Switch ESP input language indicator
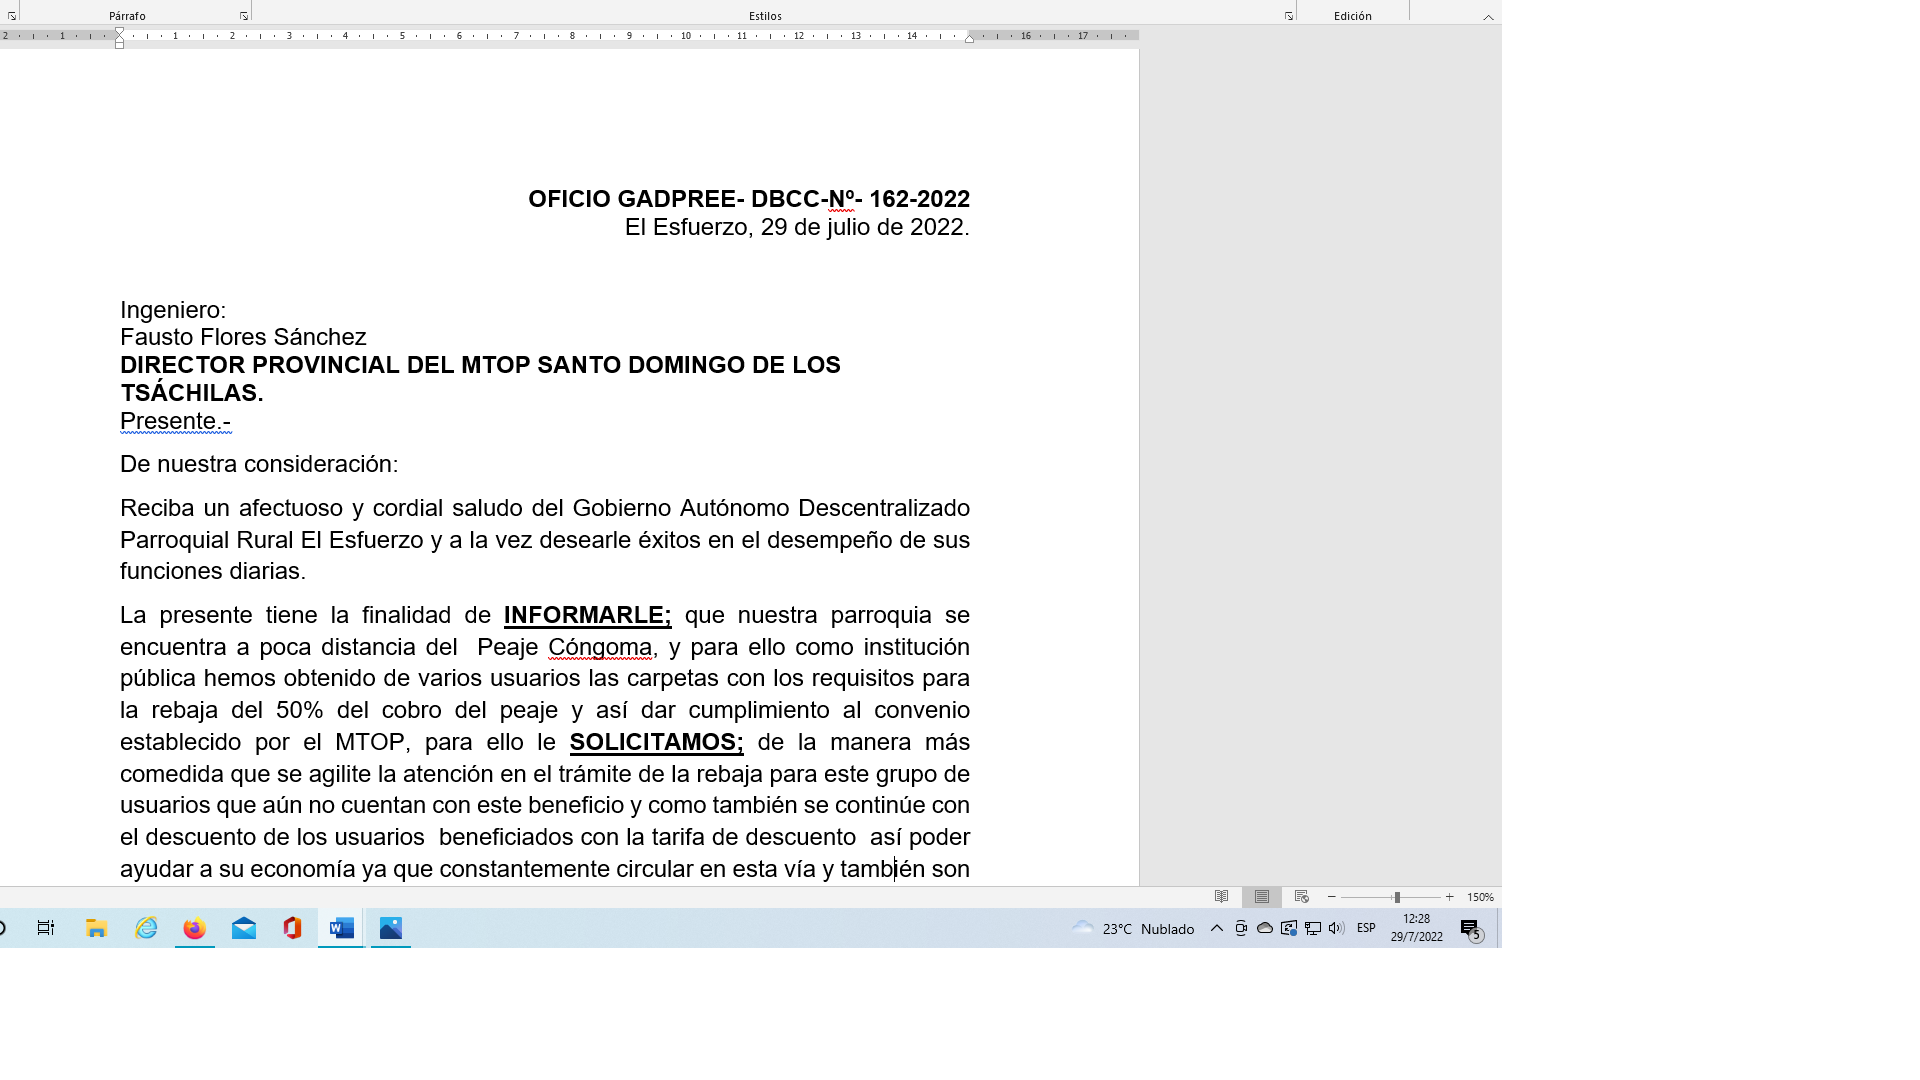 [1366, 928]
